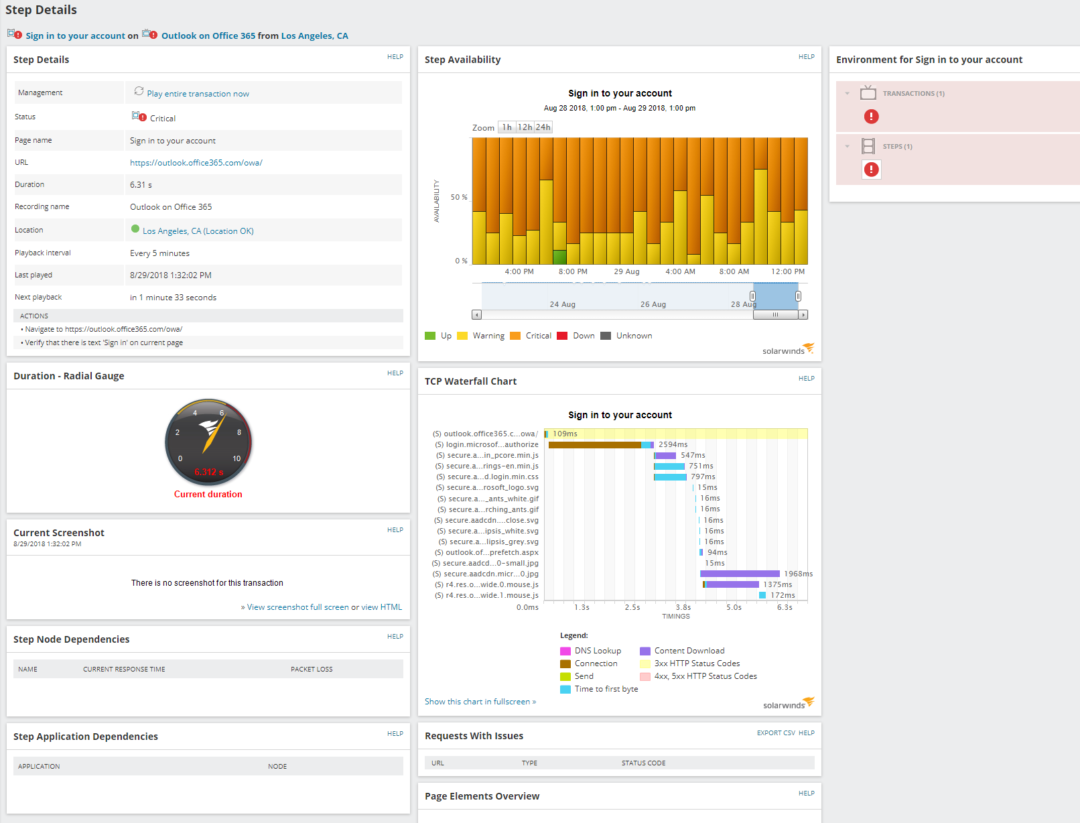Open Help for Duration - Radial Gauge panel
Viewport: 1080px width, 823px height.
pyautogui.click(x=395, y=373)
